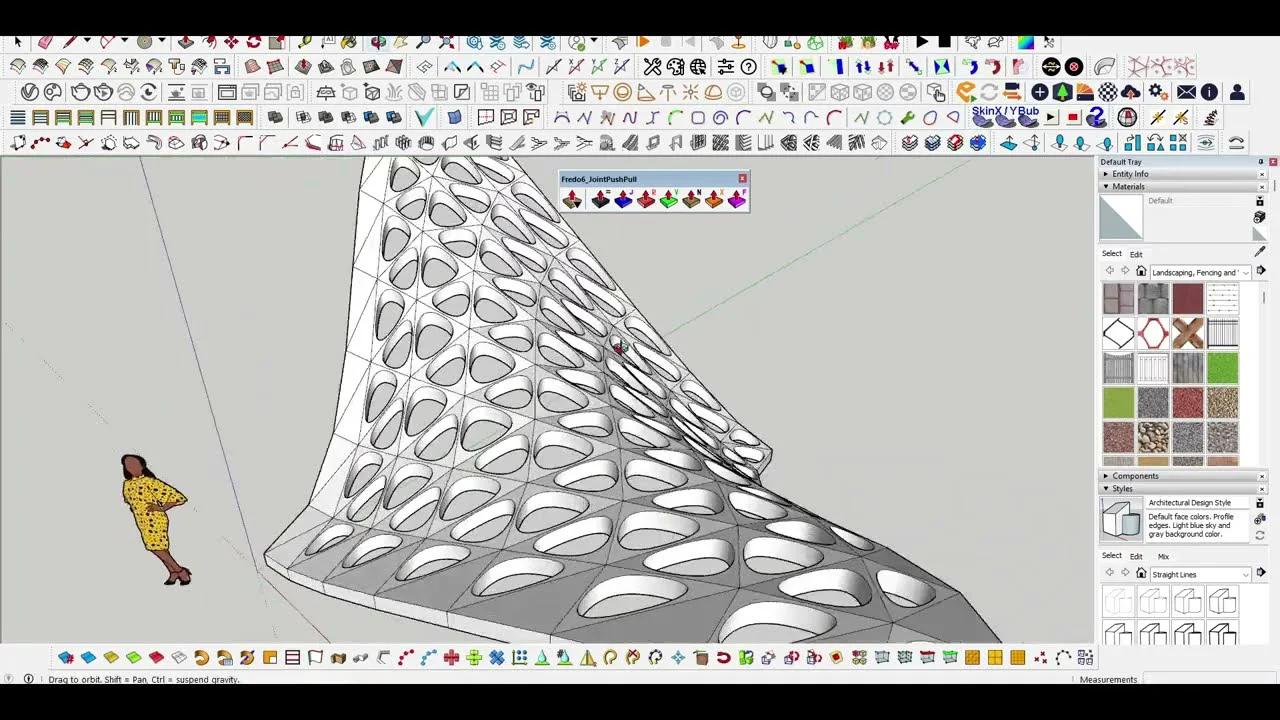This screenshot has width=1280, height=720.
Task: Expand the Components panel
Action: (x=1106, y=476)
